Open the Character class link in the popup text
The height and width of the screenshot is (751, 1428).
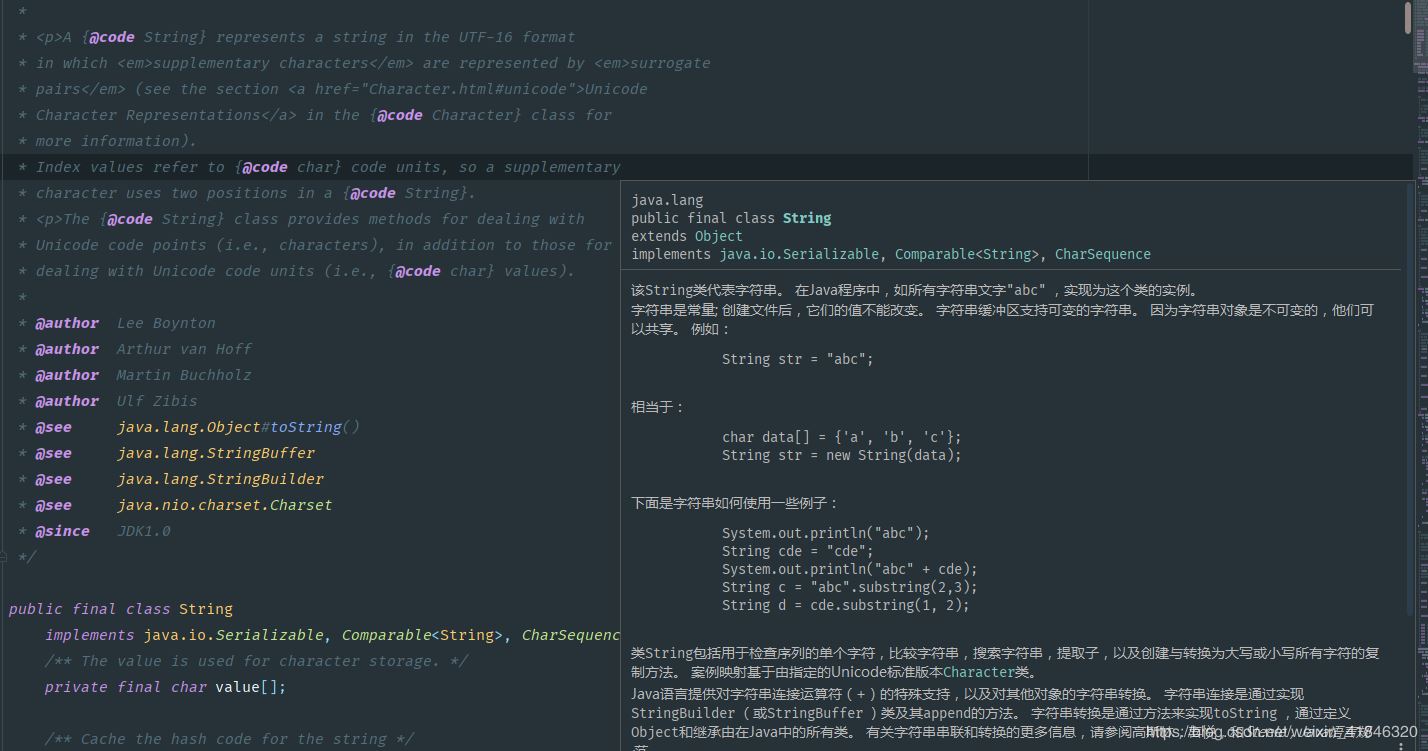coord(978,672)
